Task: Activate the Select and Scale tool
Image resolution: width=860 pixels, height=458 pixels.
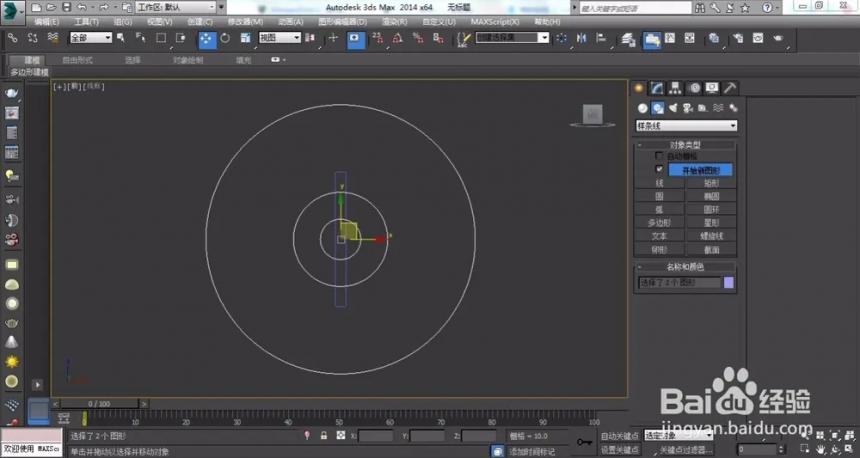Action: click(245, 38)
